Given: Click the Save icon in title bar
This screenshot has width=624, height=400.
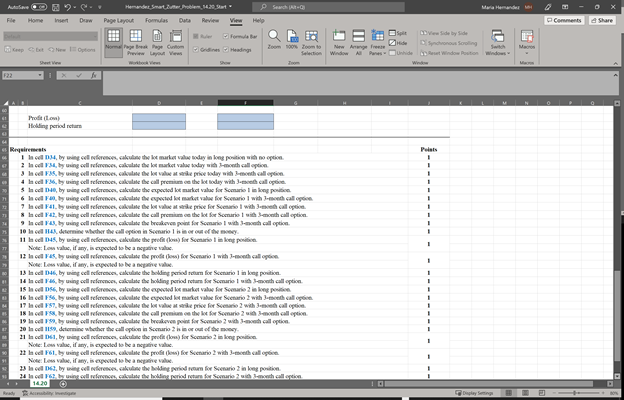Looking at the screenshot, I should [56, 7].
